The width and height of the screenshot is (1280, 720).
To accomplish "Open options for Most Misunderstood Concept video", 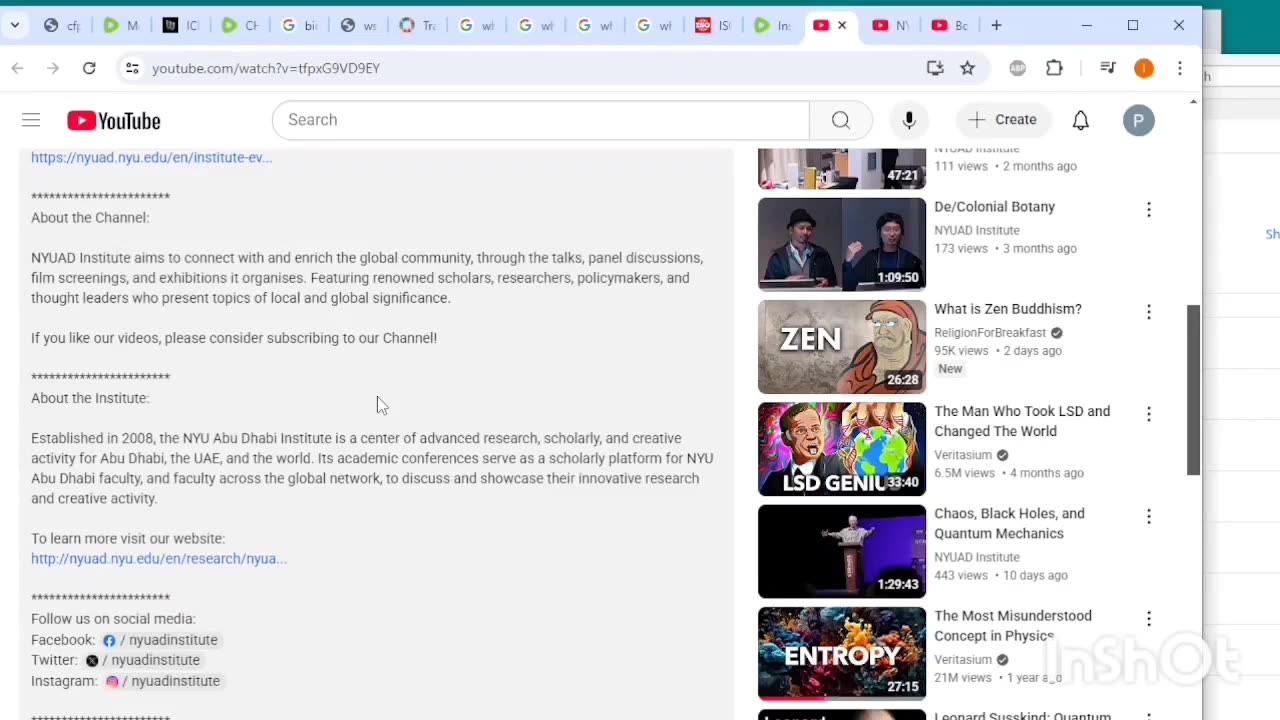I will [1149, 619].
